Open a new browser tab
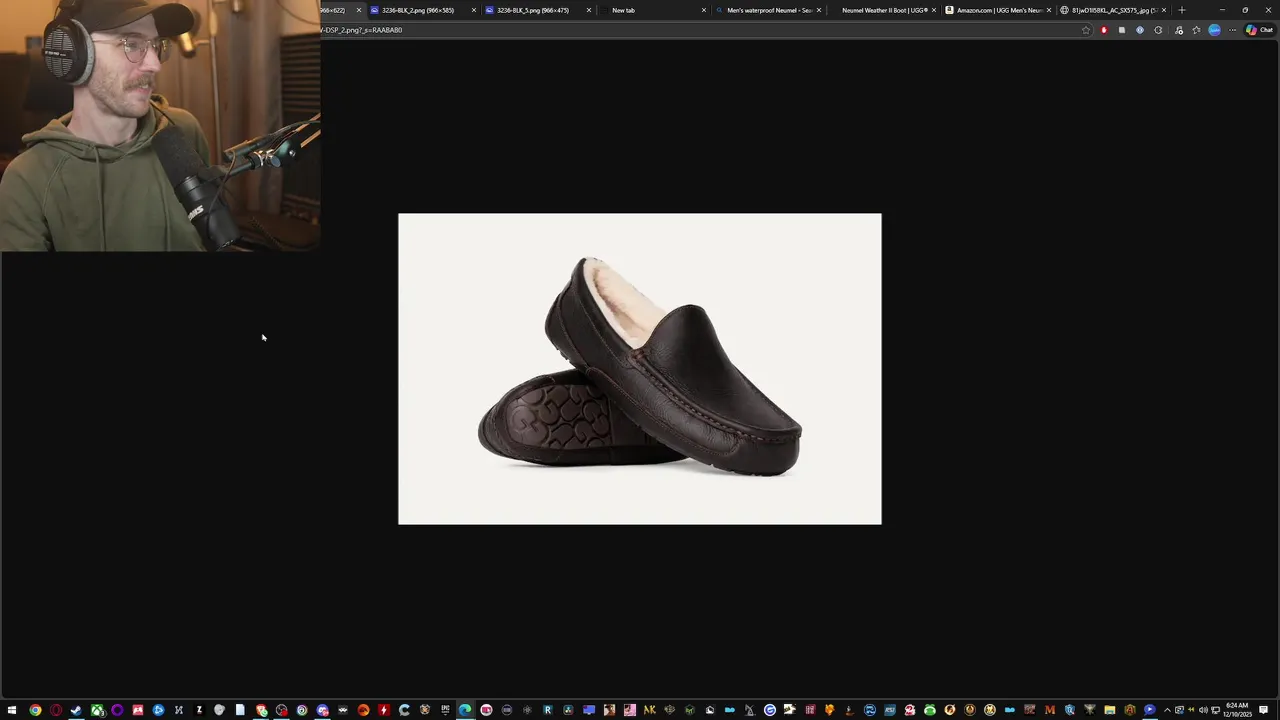Viewport: 1280px width, 720px height. (1182, 10)
